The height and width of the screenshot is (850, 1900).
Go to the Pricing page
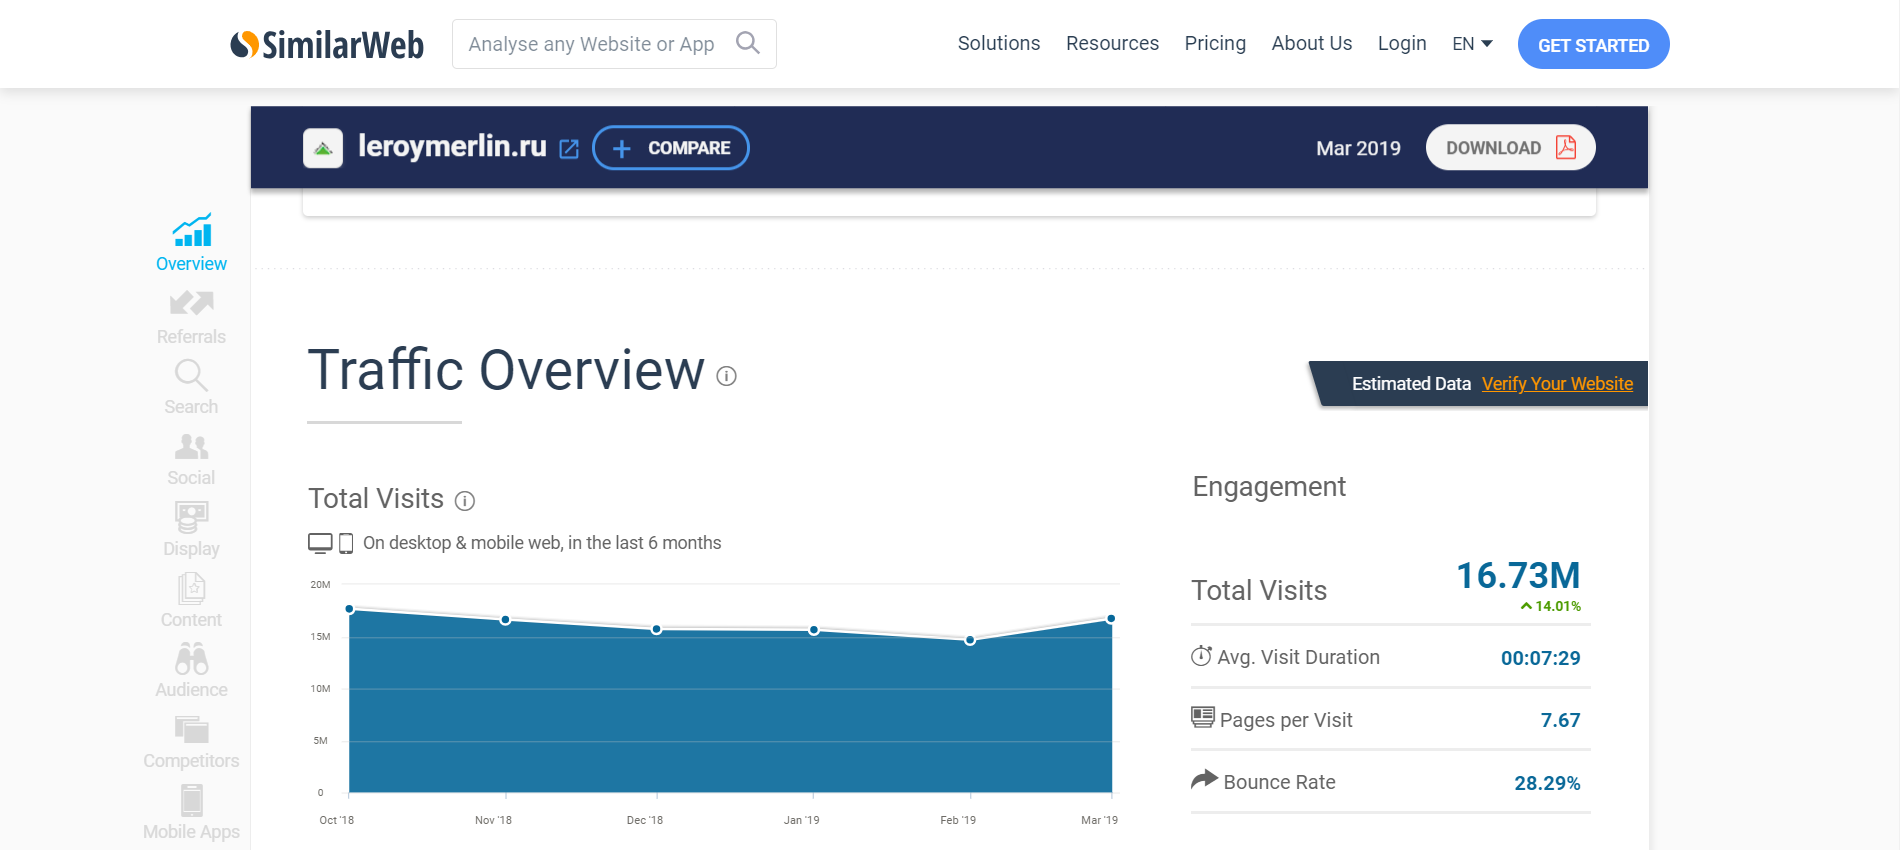pos(1215,44)
